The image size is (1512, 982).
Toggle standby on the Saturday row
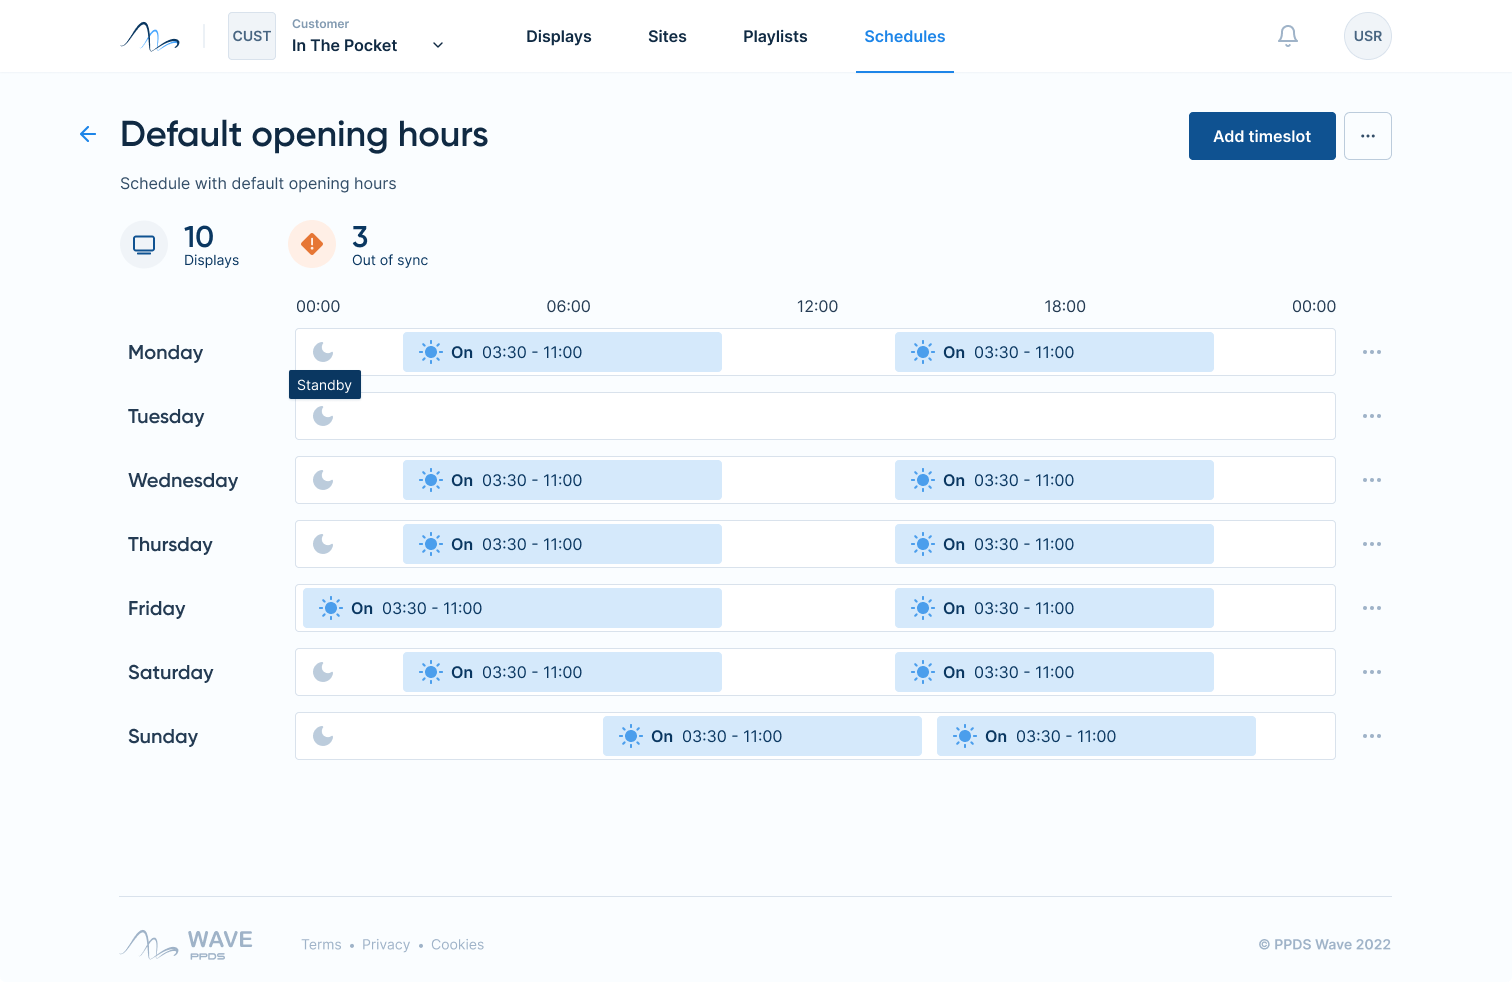(323, 672)
